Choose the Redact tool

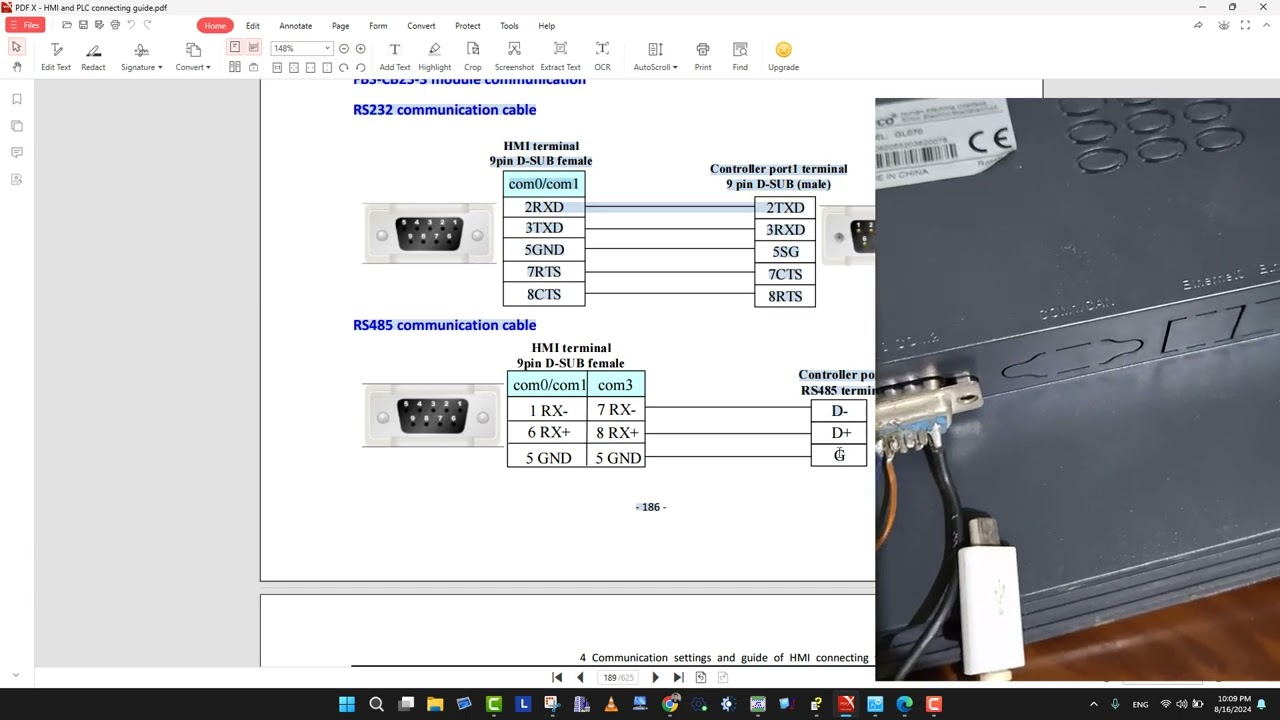tap(93, 57)
